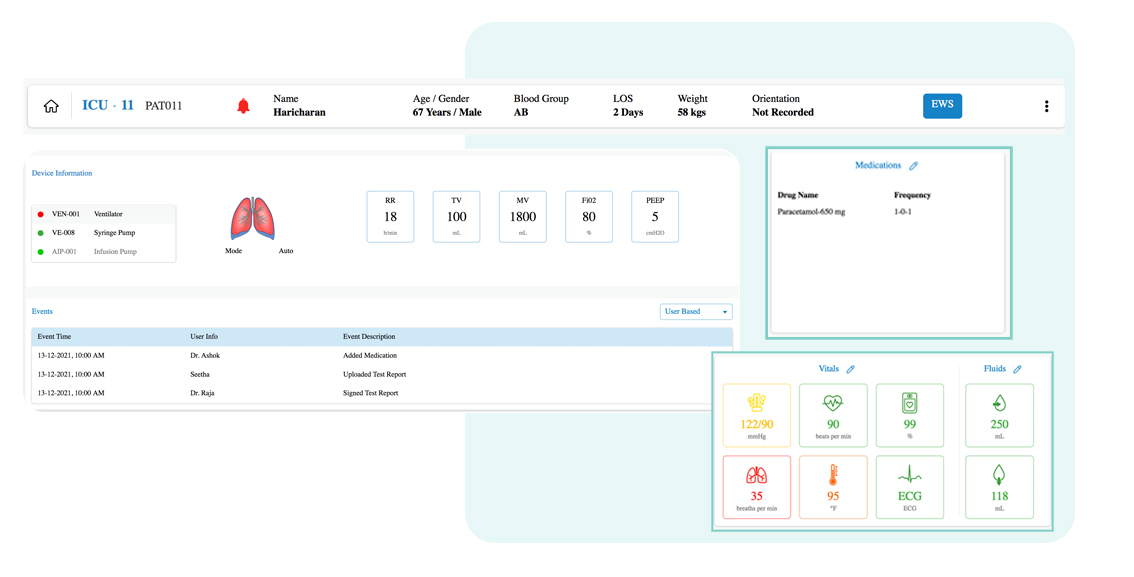
Task: Open the red alarm bell
Action: pyautogui.click(x=244, y=106)
